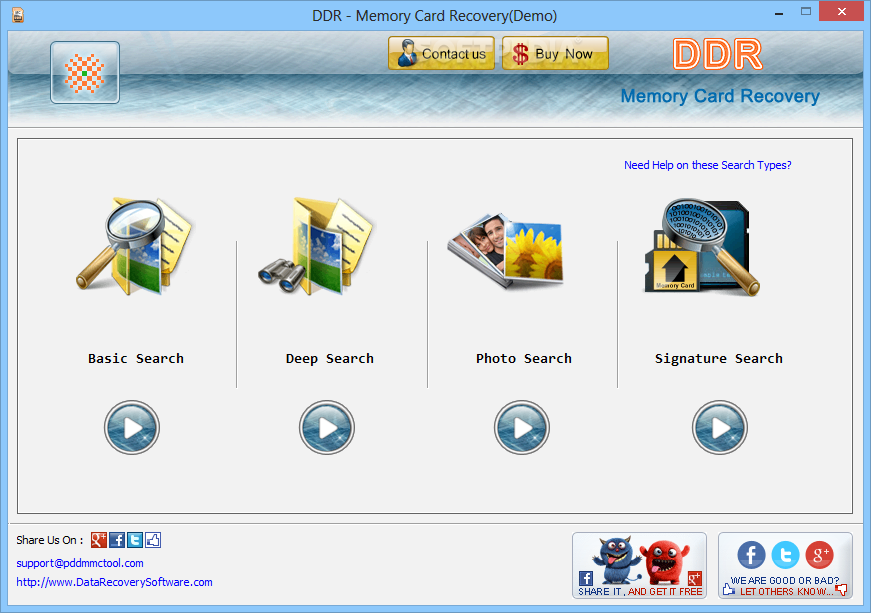Click the orange dotted logo button

(x=84, y=73)
